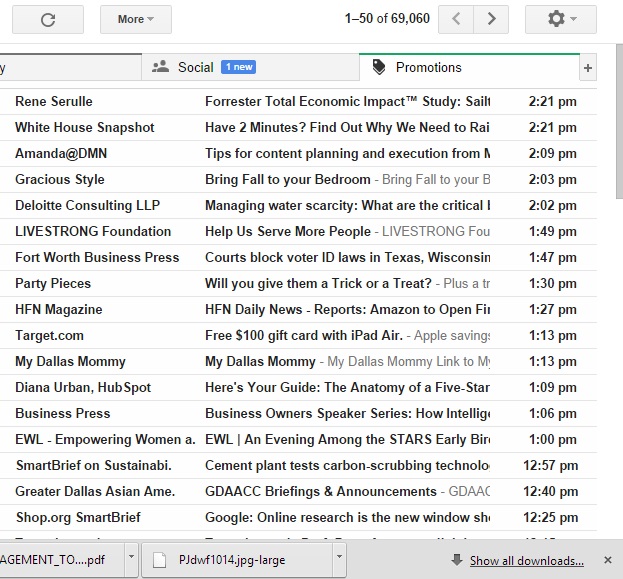Open the White House Snapshot email
The height and width of the screenshot is (579, 623).
(x=300, y=127)
